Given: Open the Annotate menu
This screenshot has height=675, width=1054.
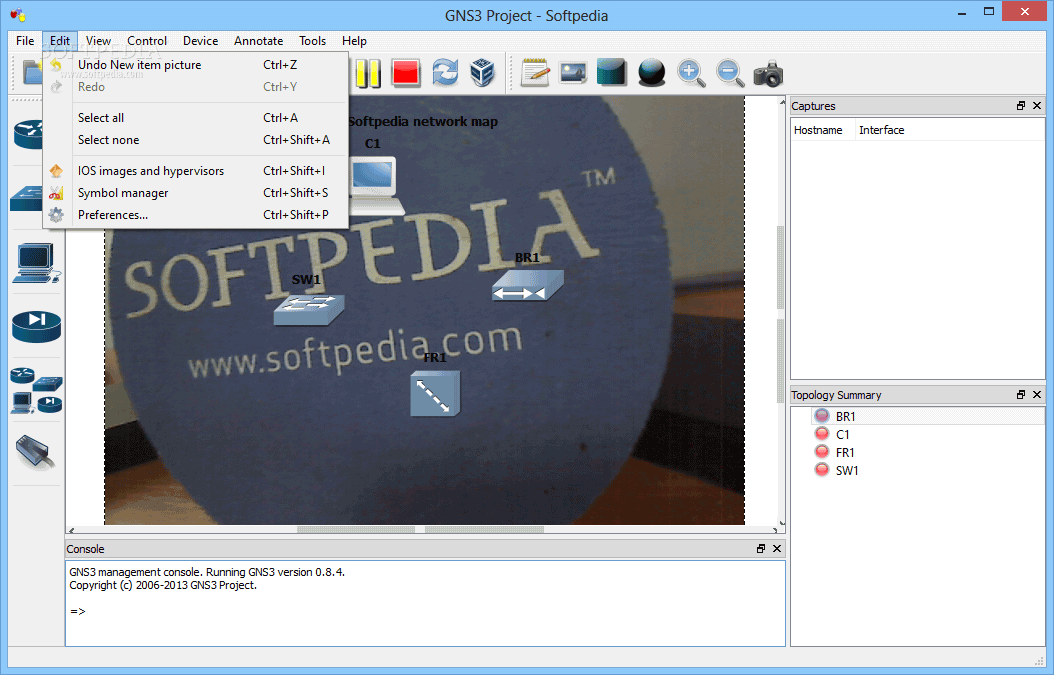Looking at the screenshot, I should [258, 41].
